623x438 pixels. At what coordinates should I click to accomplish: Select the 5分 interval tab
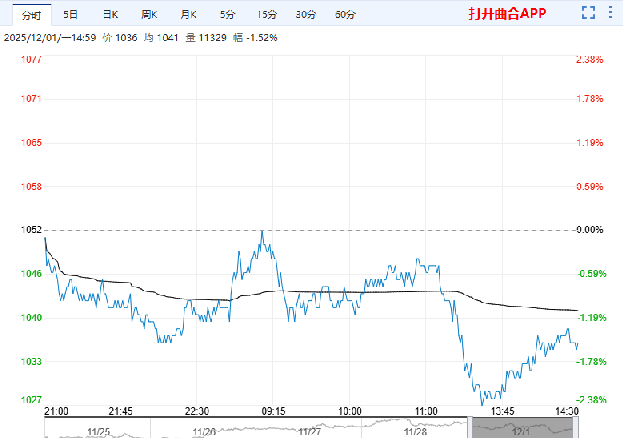[x=228, y=15]
